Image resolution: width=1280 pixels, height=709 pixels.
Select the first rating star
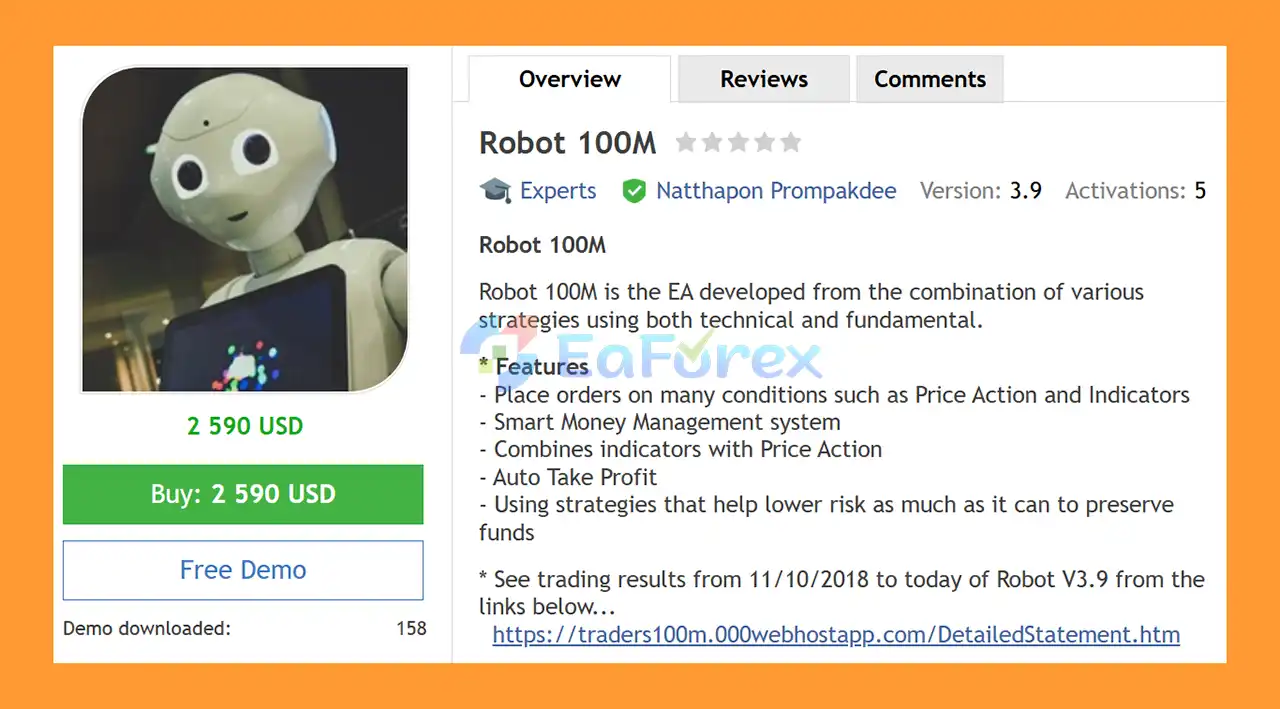[686, 142]
